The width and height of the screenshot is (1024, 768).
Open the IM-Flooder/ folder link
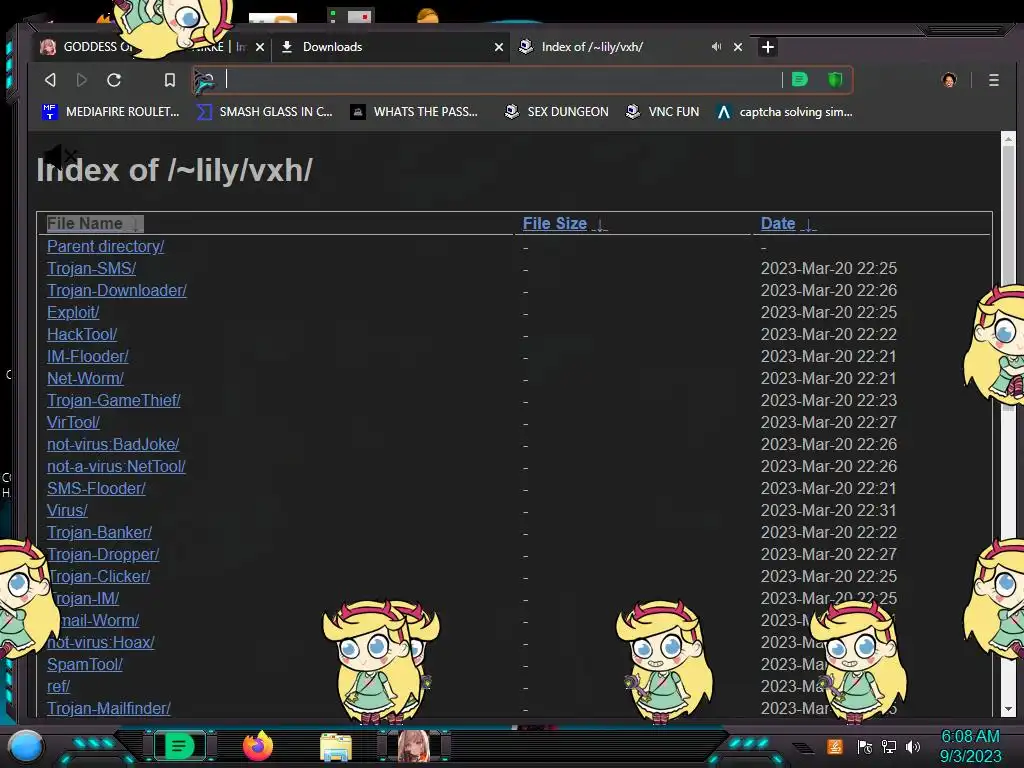[88, 357]
